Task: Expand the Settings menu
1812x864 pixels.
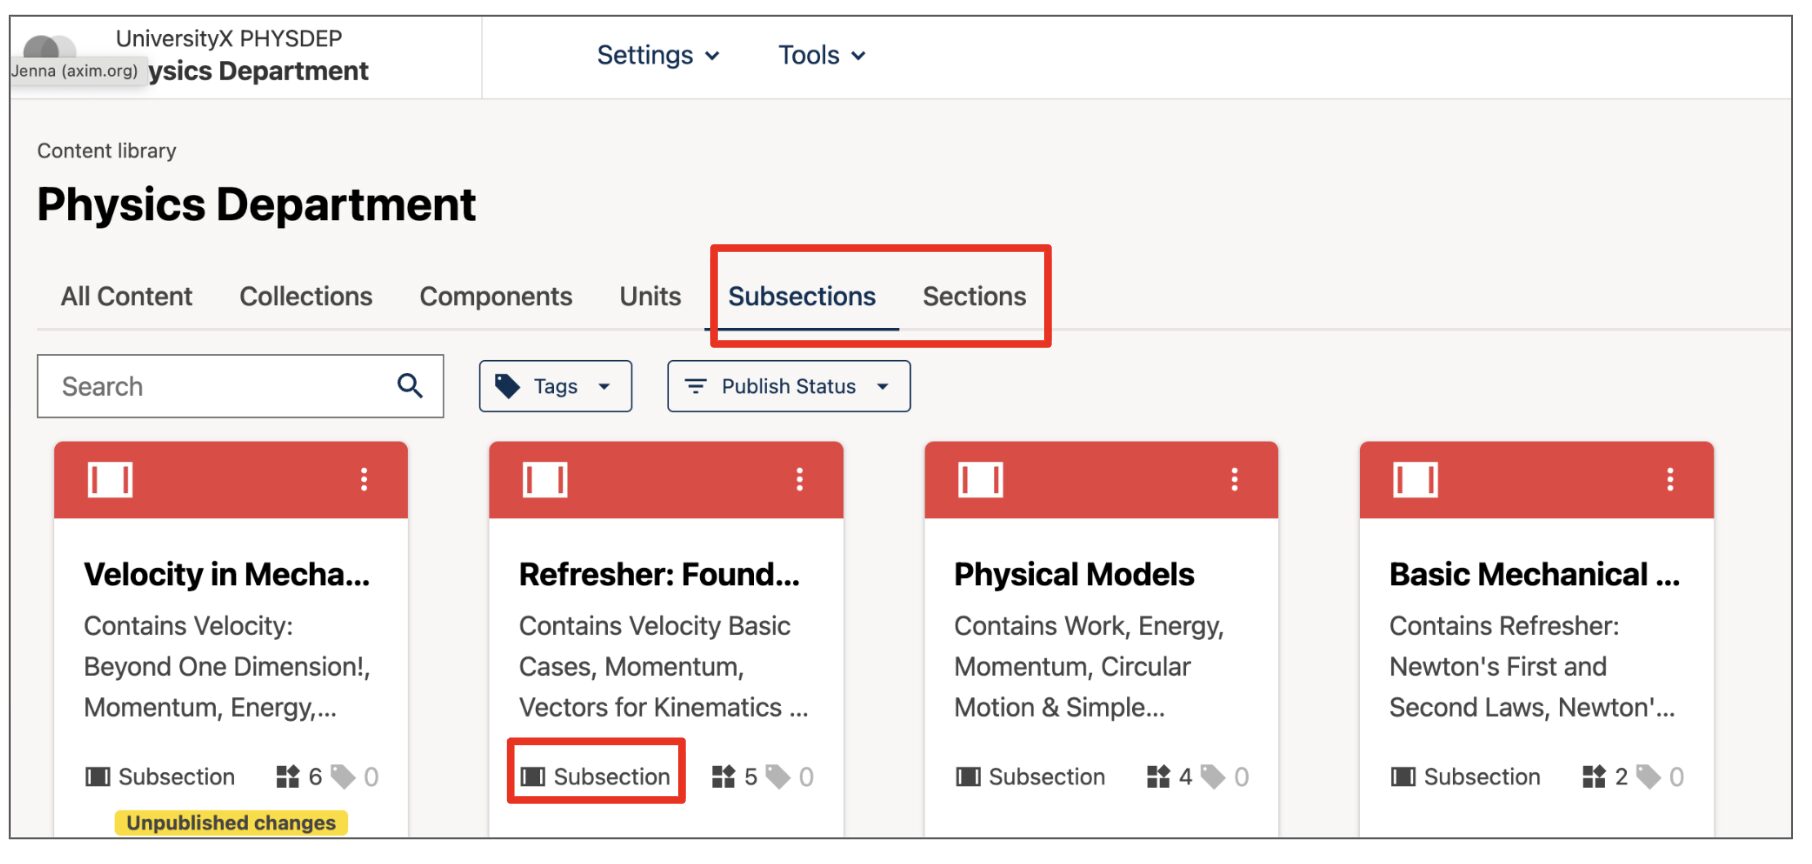Action: [x=658, y=55]
